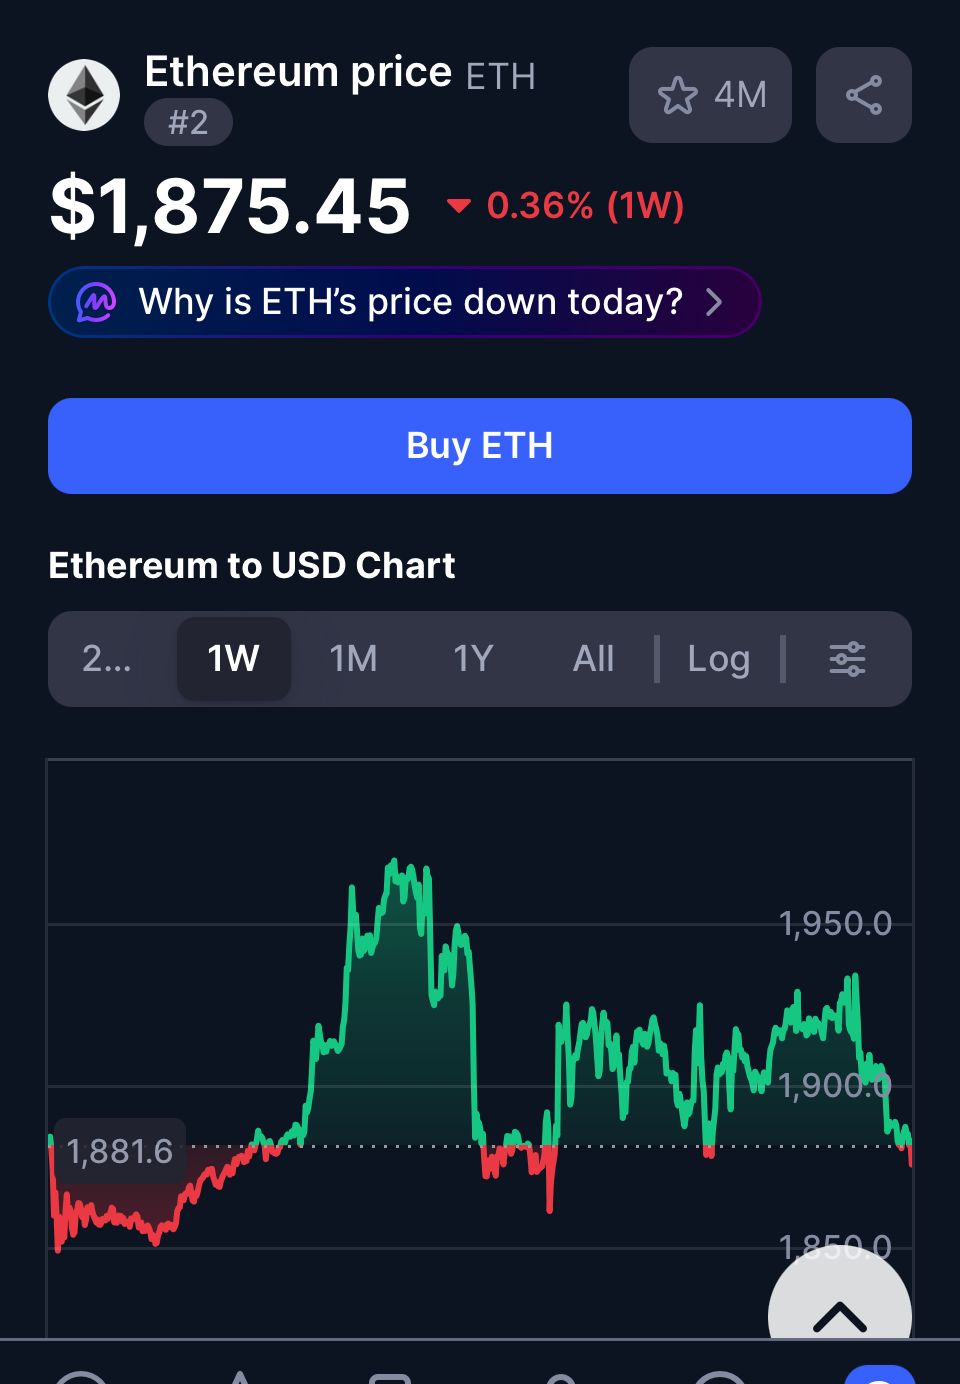Viewport: 960px width, 1384px height.
Task: Switch chart to 1Y range
Action: (474, 659)
